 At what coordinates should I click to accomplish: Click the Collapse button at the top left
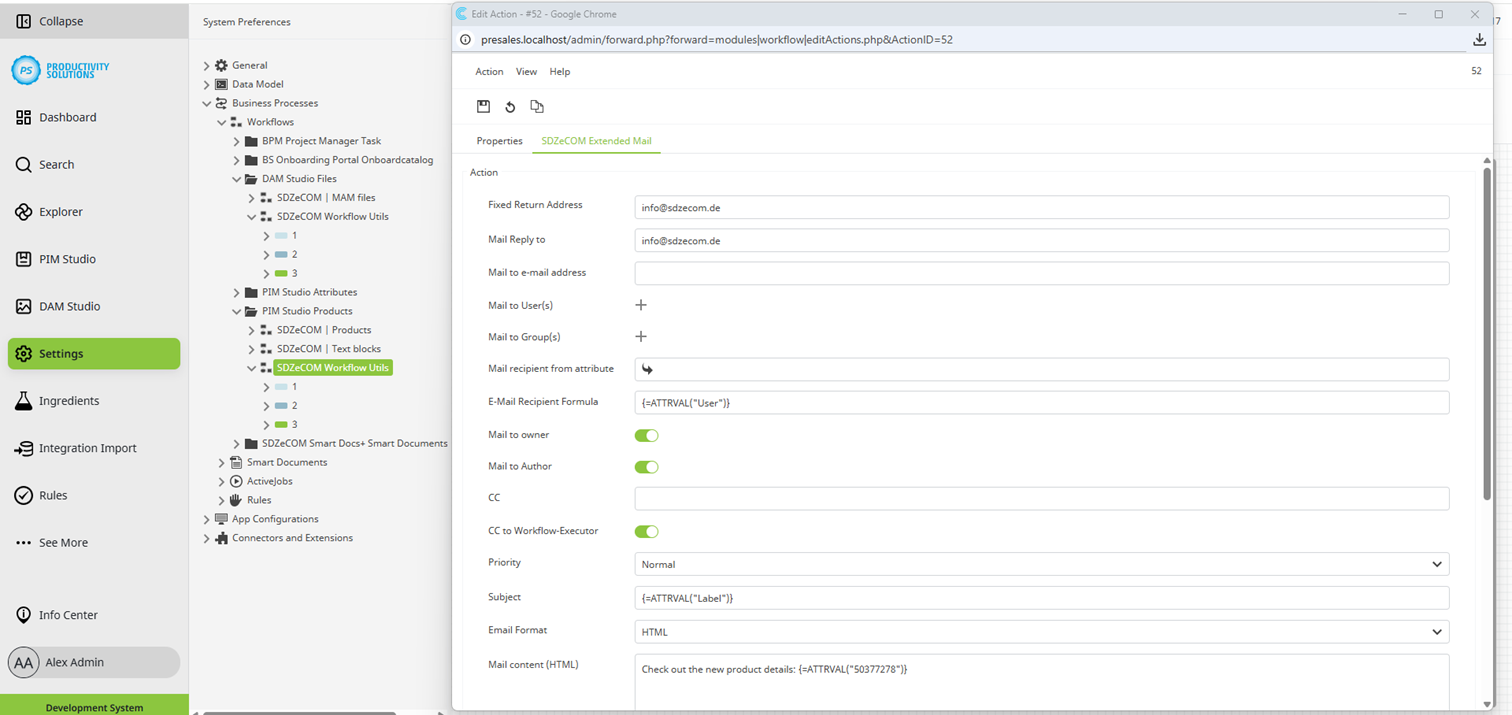tap(51, 20)
